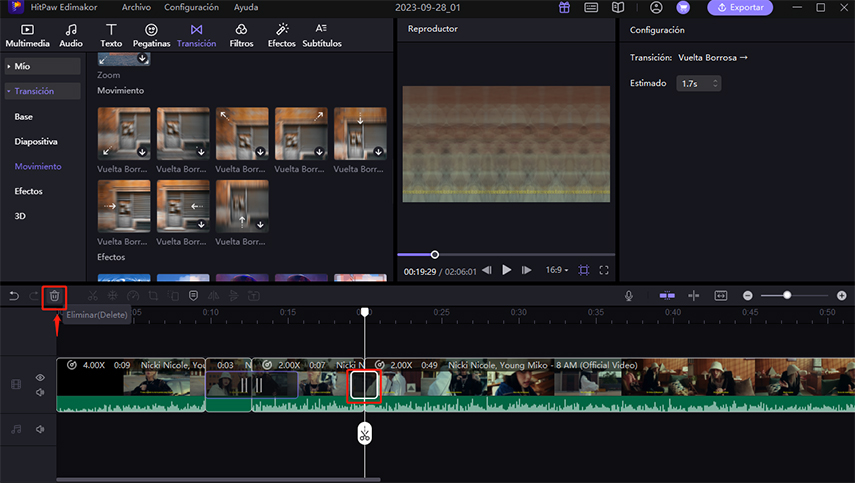Click the freeze frame snowflake icon

(112, 296)
